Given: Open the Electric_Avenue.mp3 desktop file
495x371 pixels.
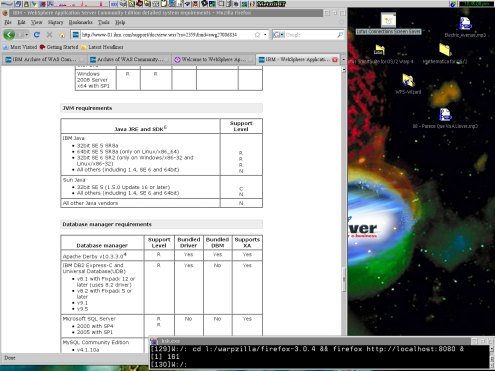Looking at the screenshot, I should click(x=465, y=27).
